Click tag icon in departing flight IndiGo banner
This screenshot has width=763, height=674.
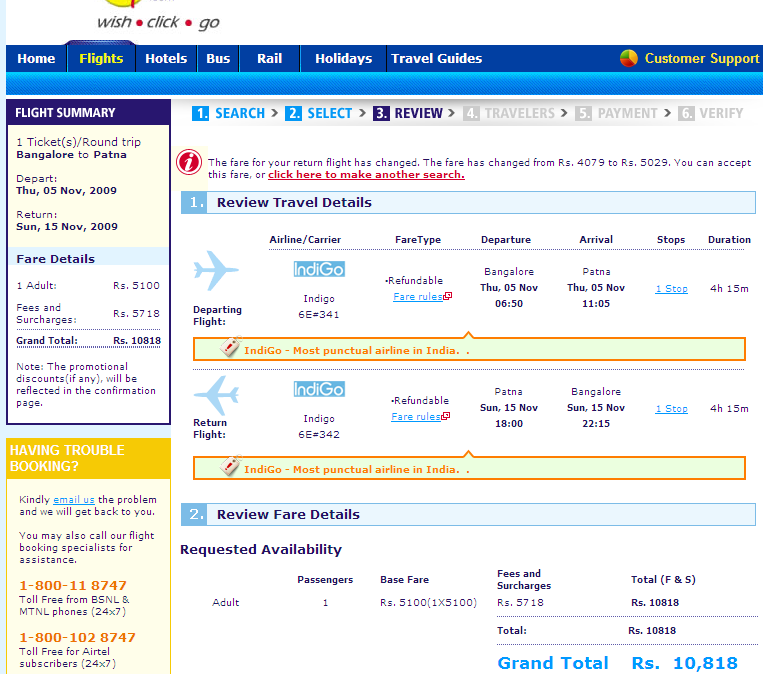click(x=230, y=346)
